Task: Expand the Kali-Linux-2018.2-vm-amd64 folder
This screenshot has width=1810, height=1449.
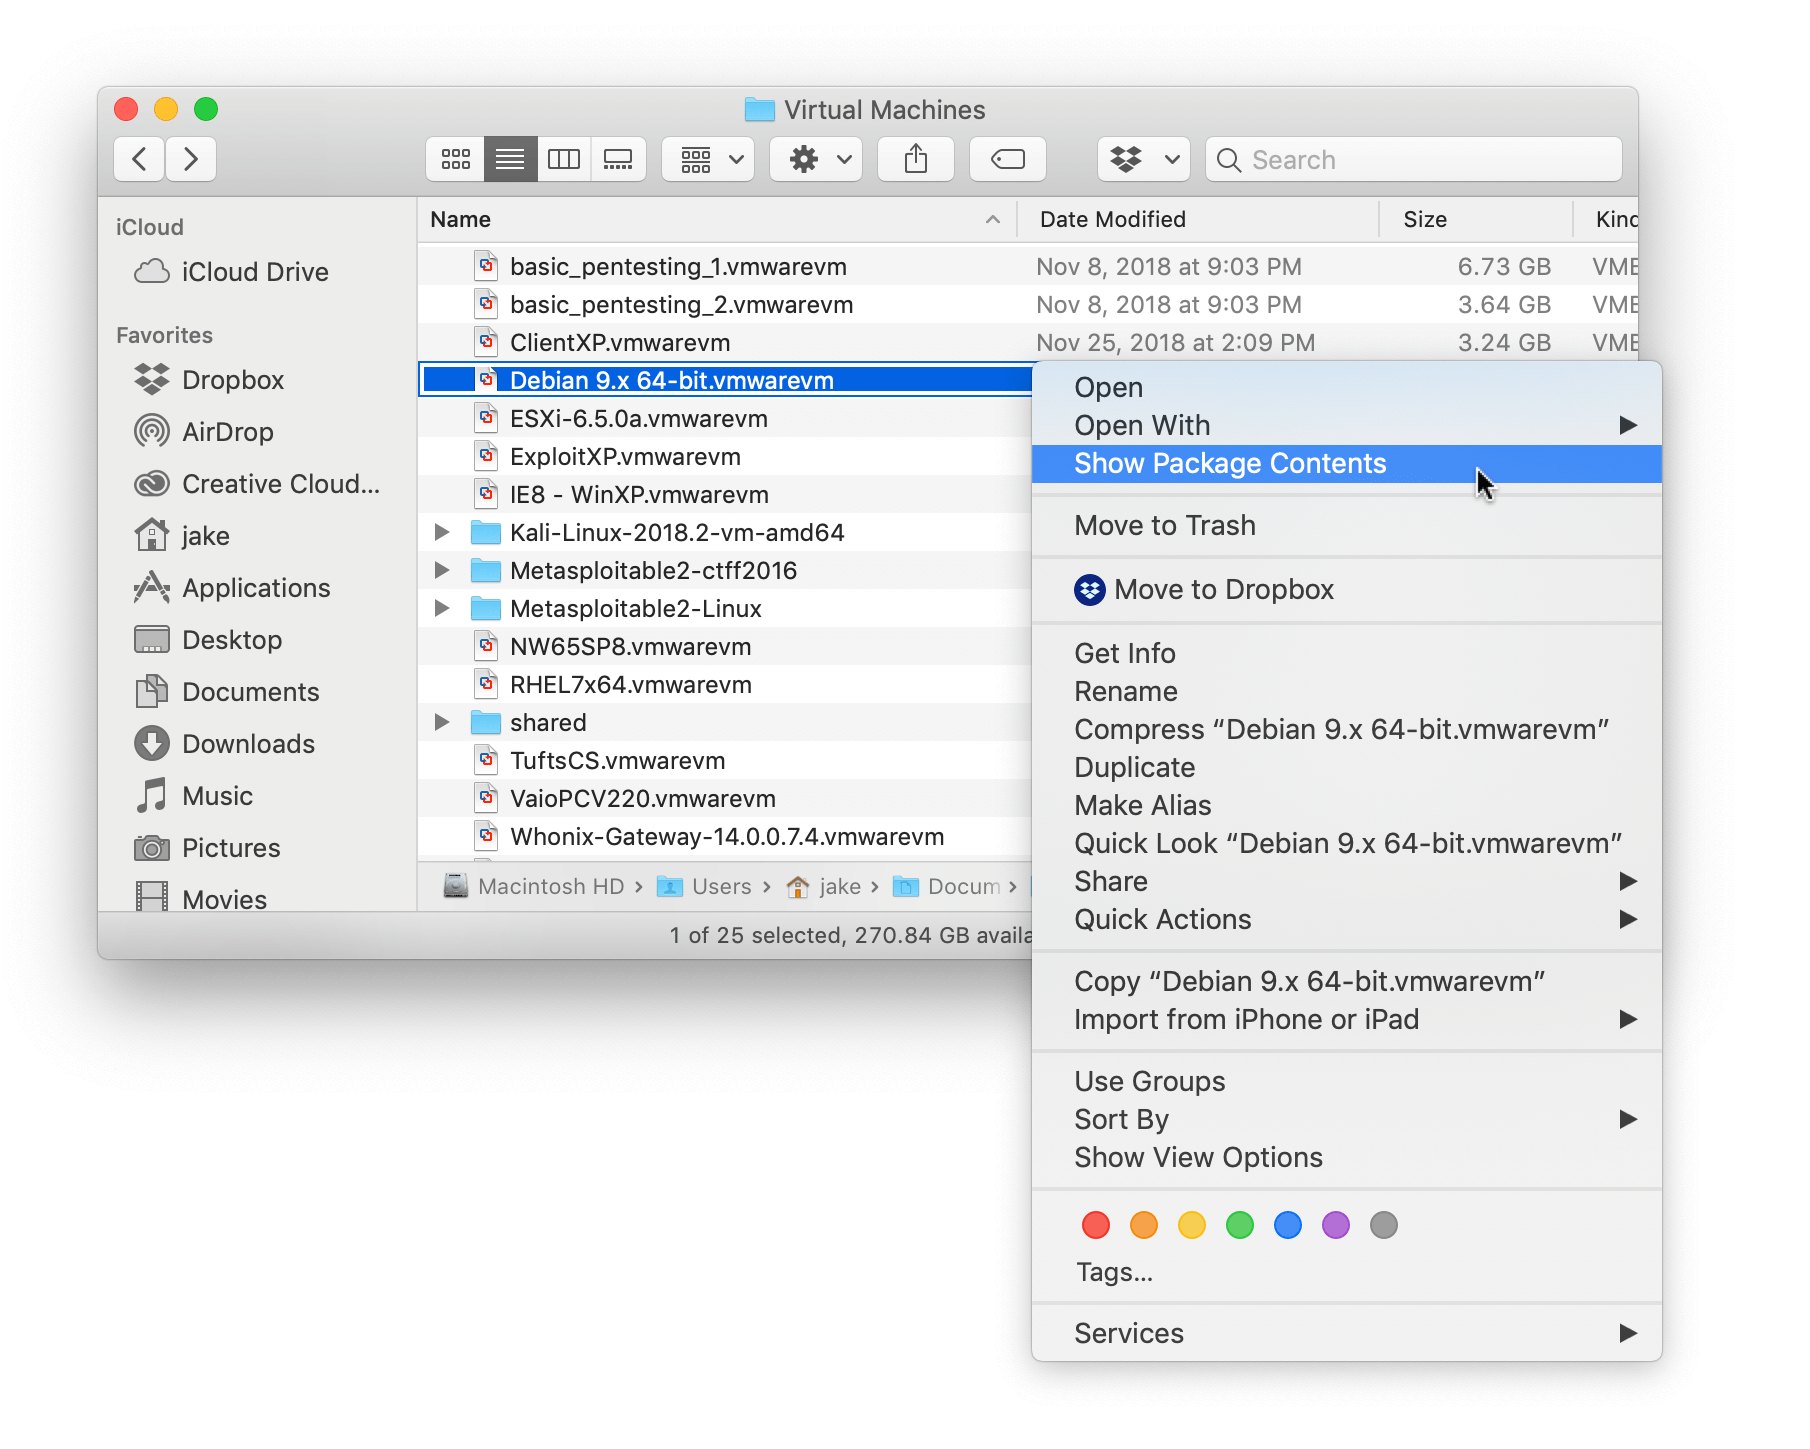Action: pyautogui.click(x=441, y=533)
